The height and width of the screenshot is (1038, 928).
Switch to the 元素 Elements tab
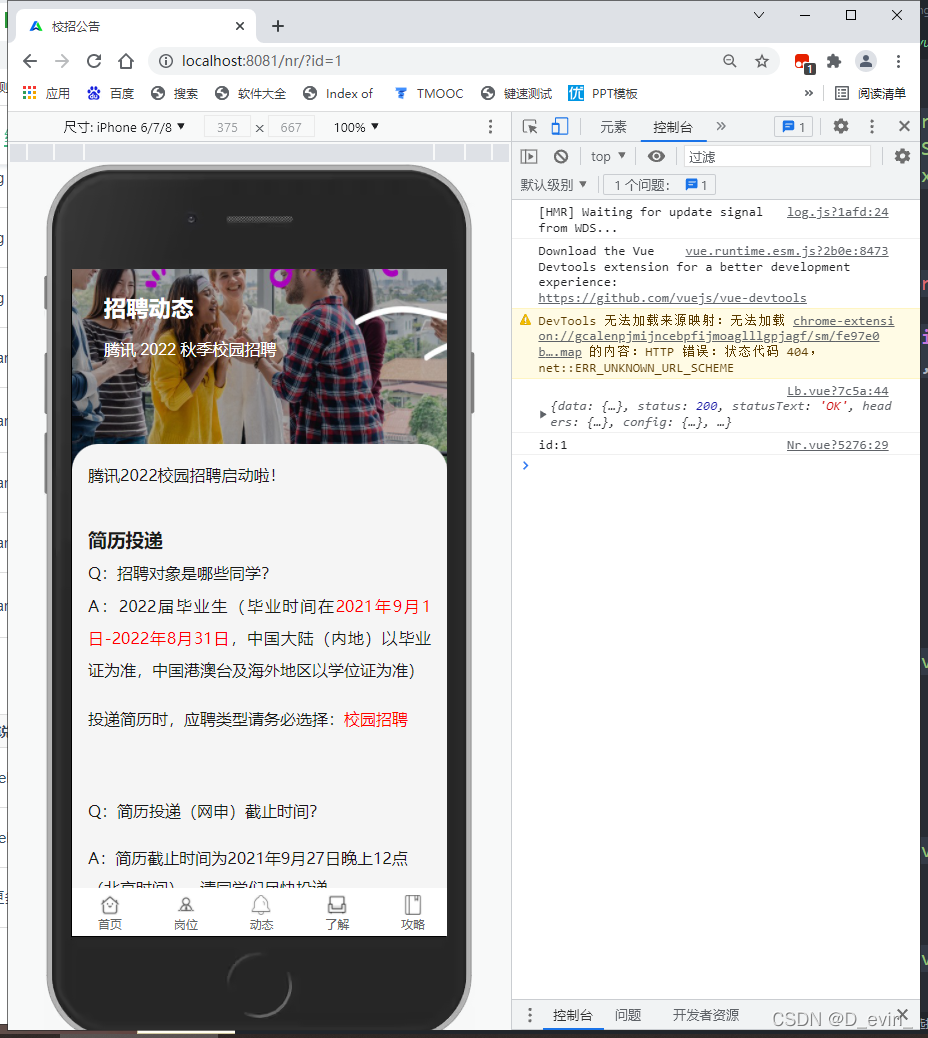613,127
